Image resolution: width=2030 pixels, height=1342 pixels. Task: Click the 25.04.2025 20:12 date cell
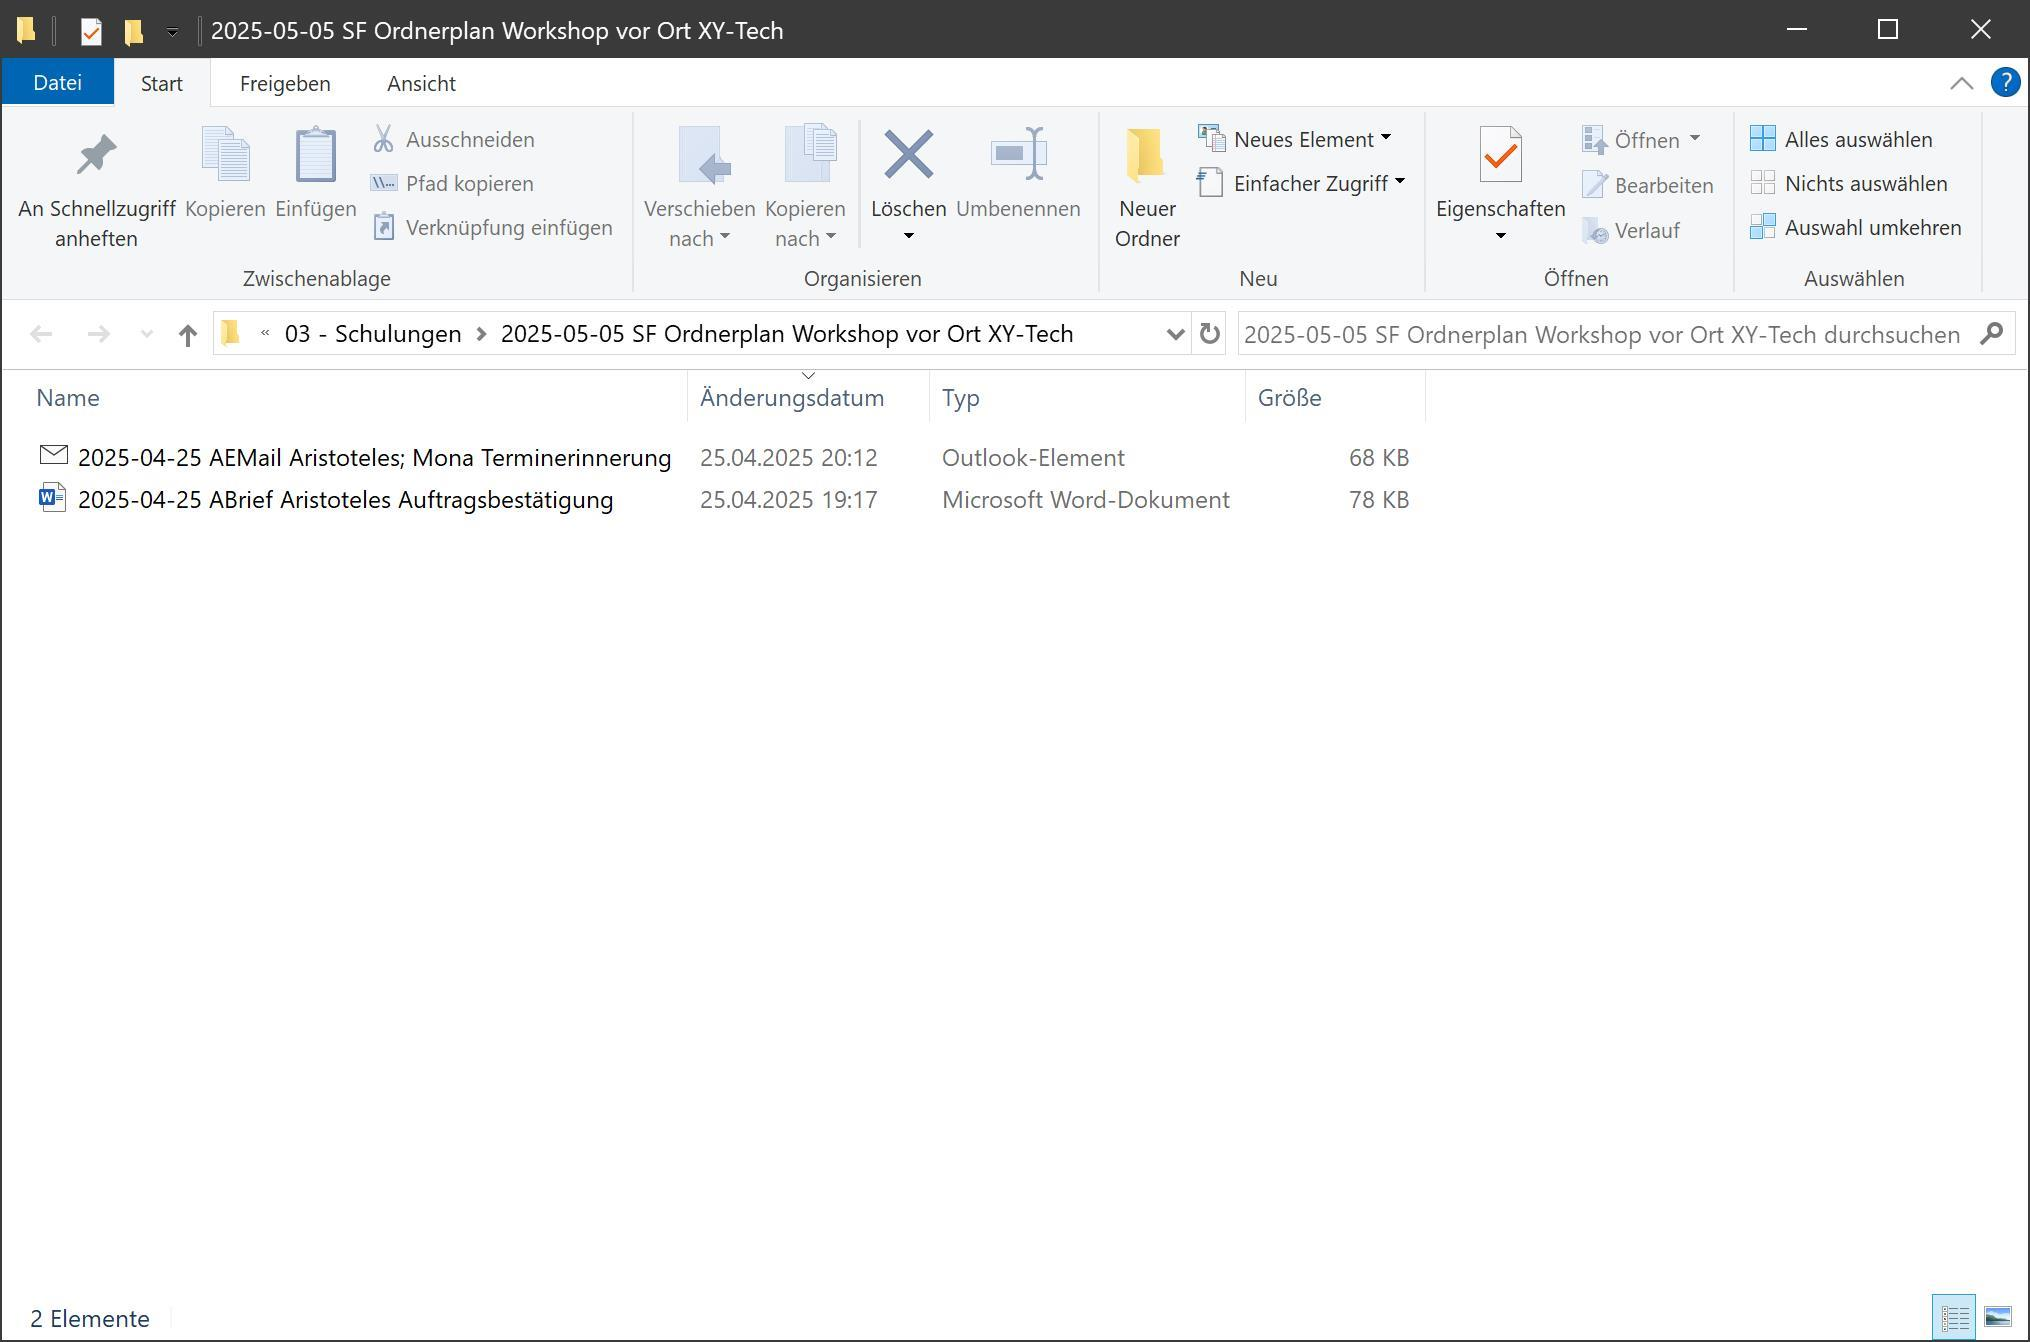click(788, 457)
